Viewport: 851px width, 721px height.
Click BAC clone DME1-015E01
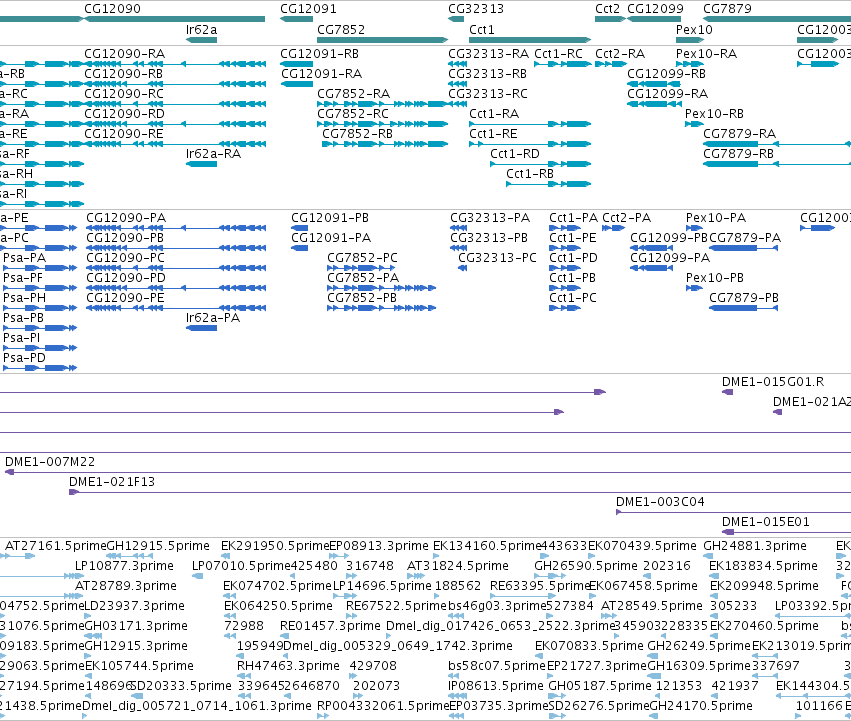tap(786, 532)
